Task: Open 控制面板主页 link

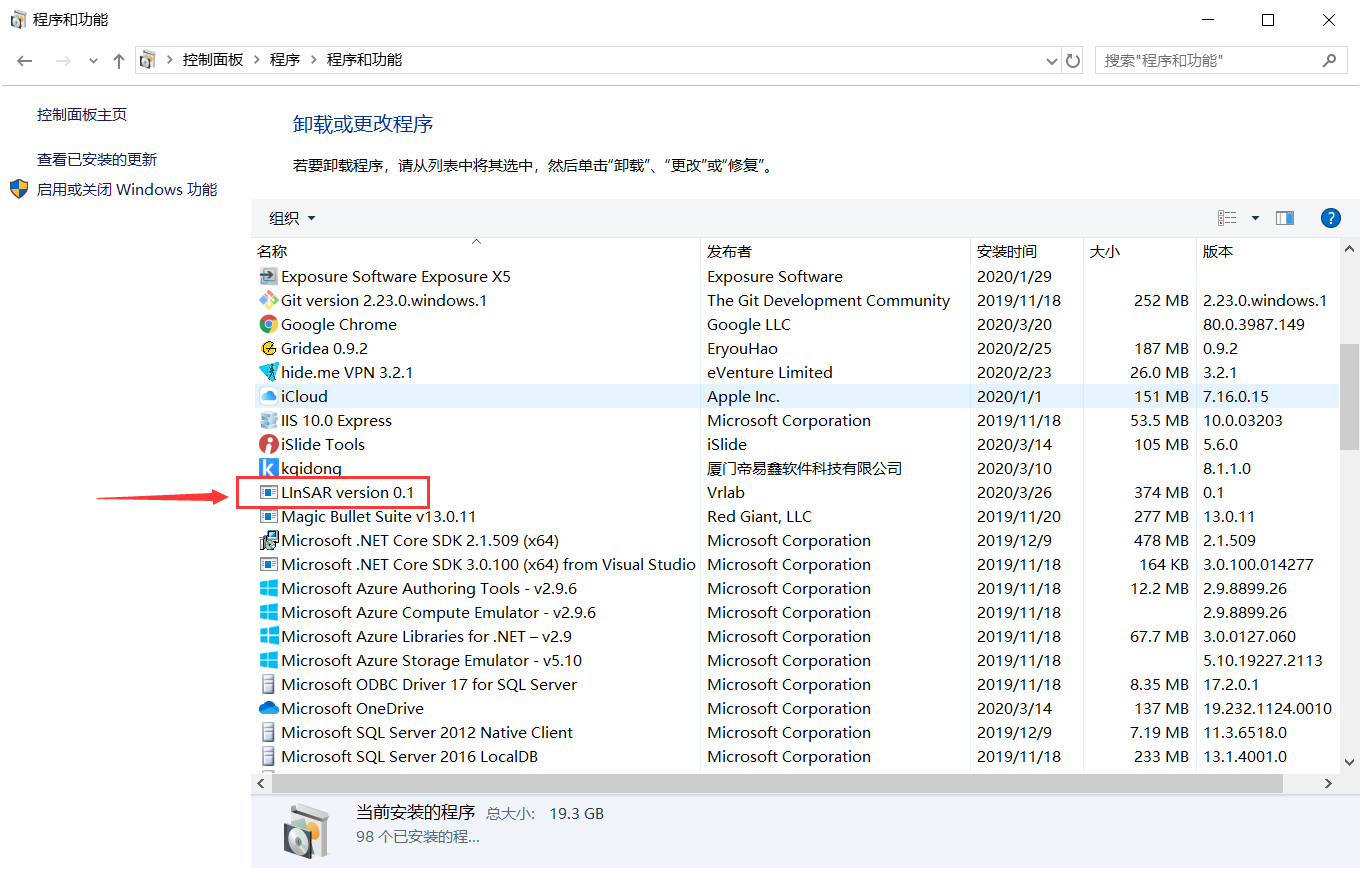Action: coord(82,115)
